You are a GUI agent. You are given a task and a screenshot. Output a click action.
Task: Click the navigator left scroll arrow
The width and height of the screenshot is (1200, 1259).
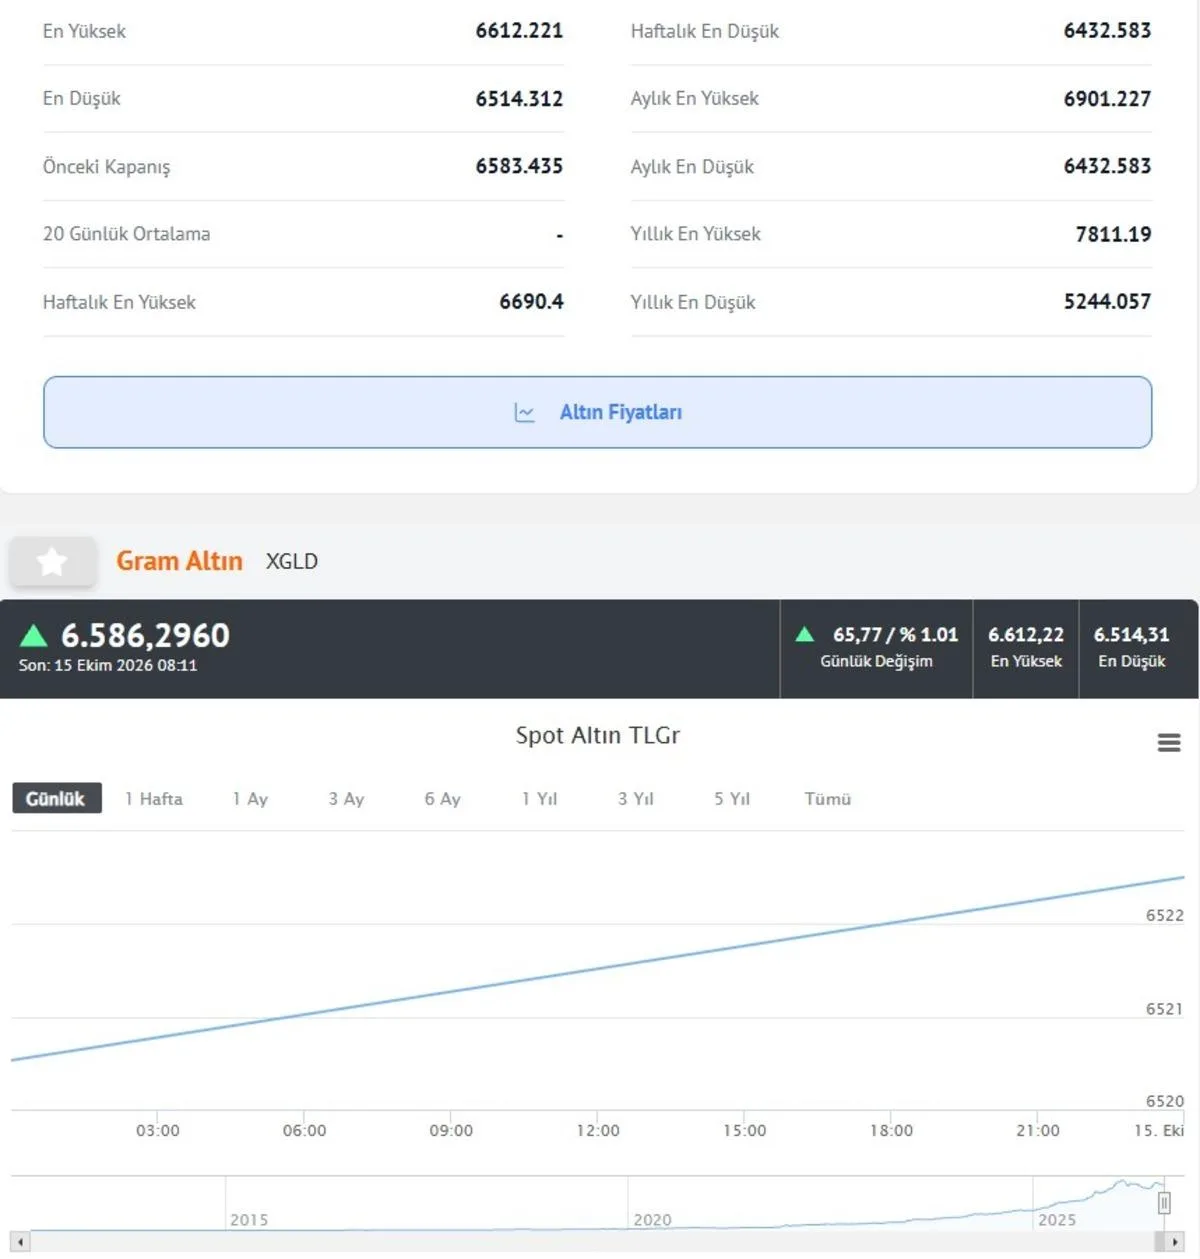pos(21,1242)
